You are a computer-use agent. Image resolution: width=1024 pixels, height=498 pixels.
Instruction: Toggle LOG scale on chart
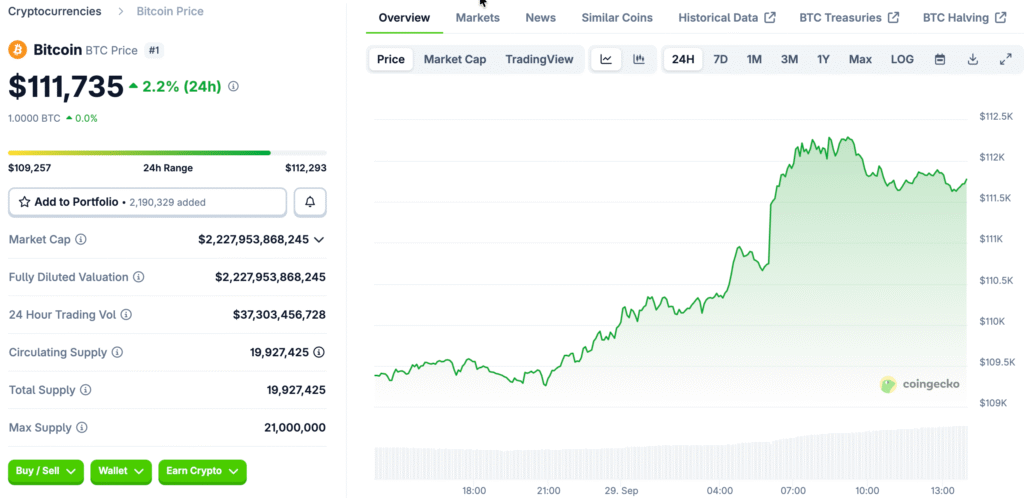click(903, 59)
